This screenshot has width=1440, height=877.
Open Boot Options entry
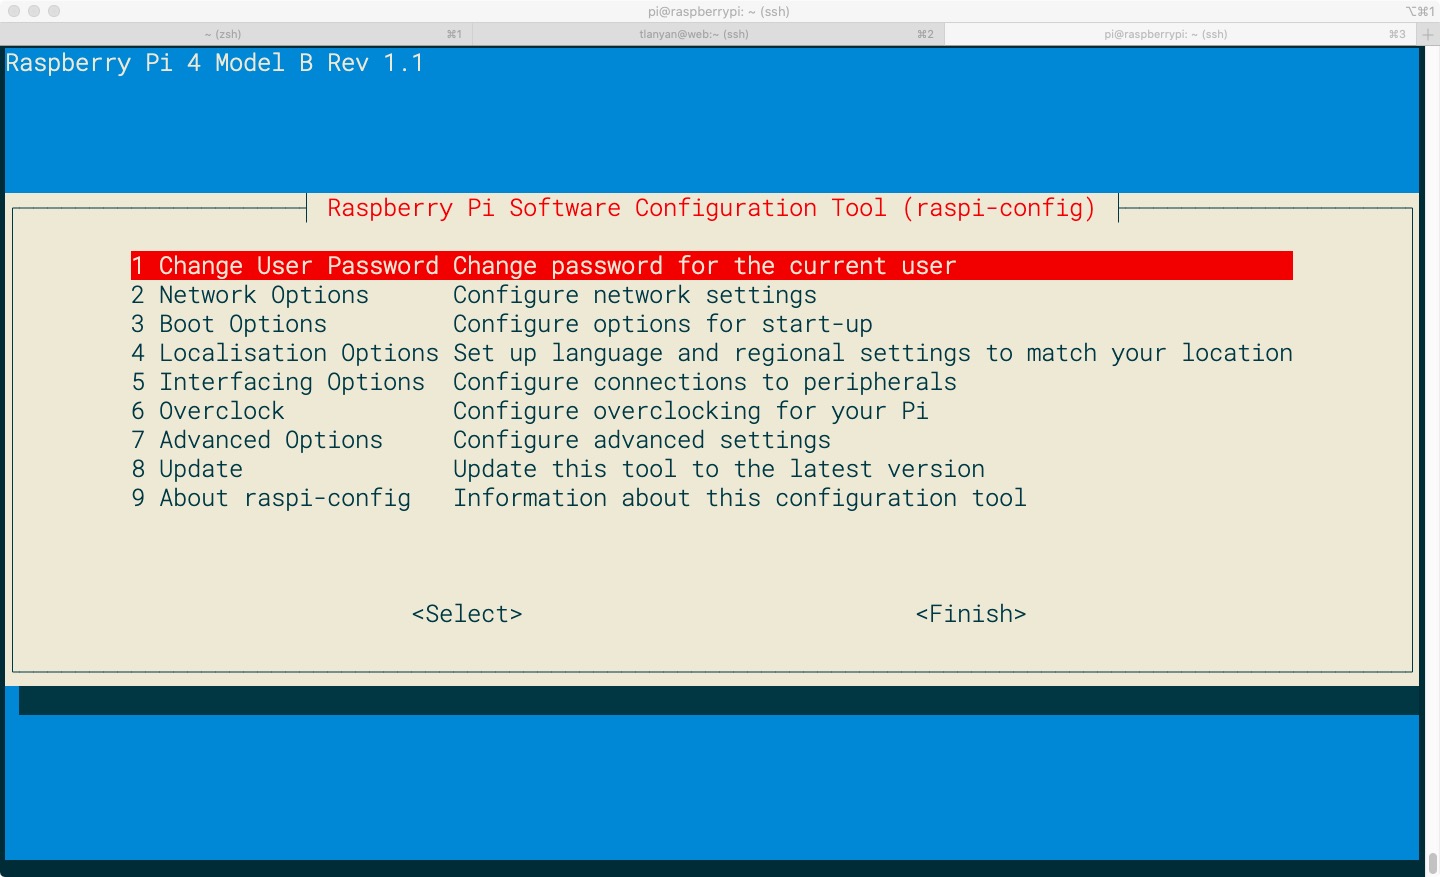[x=242, y=324]
